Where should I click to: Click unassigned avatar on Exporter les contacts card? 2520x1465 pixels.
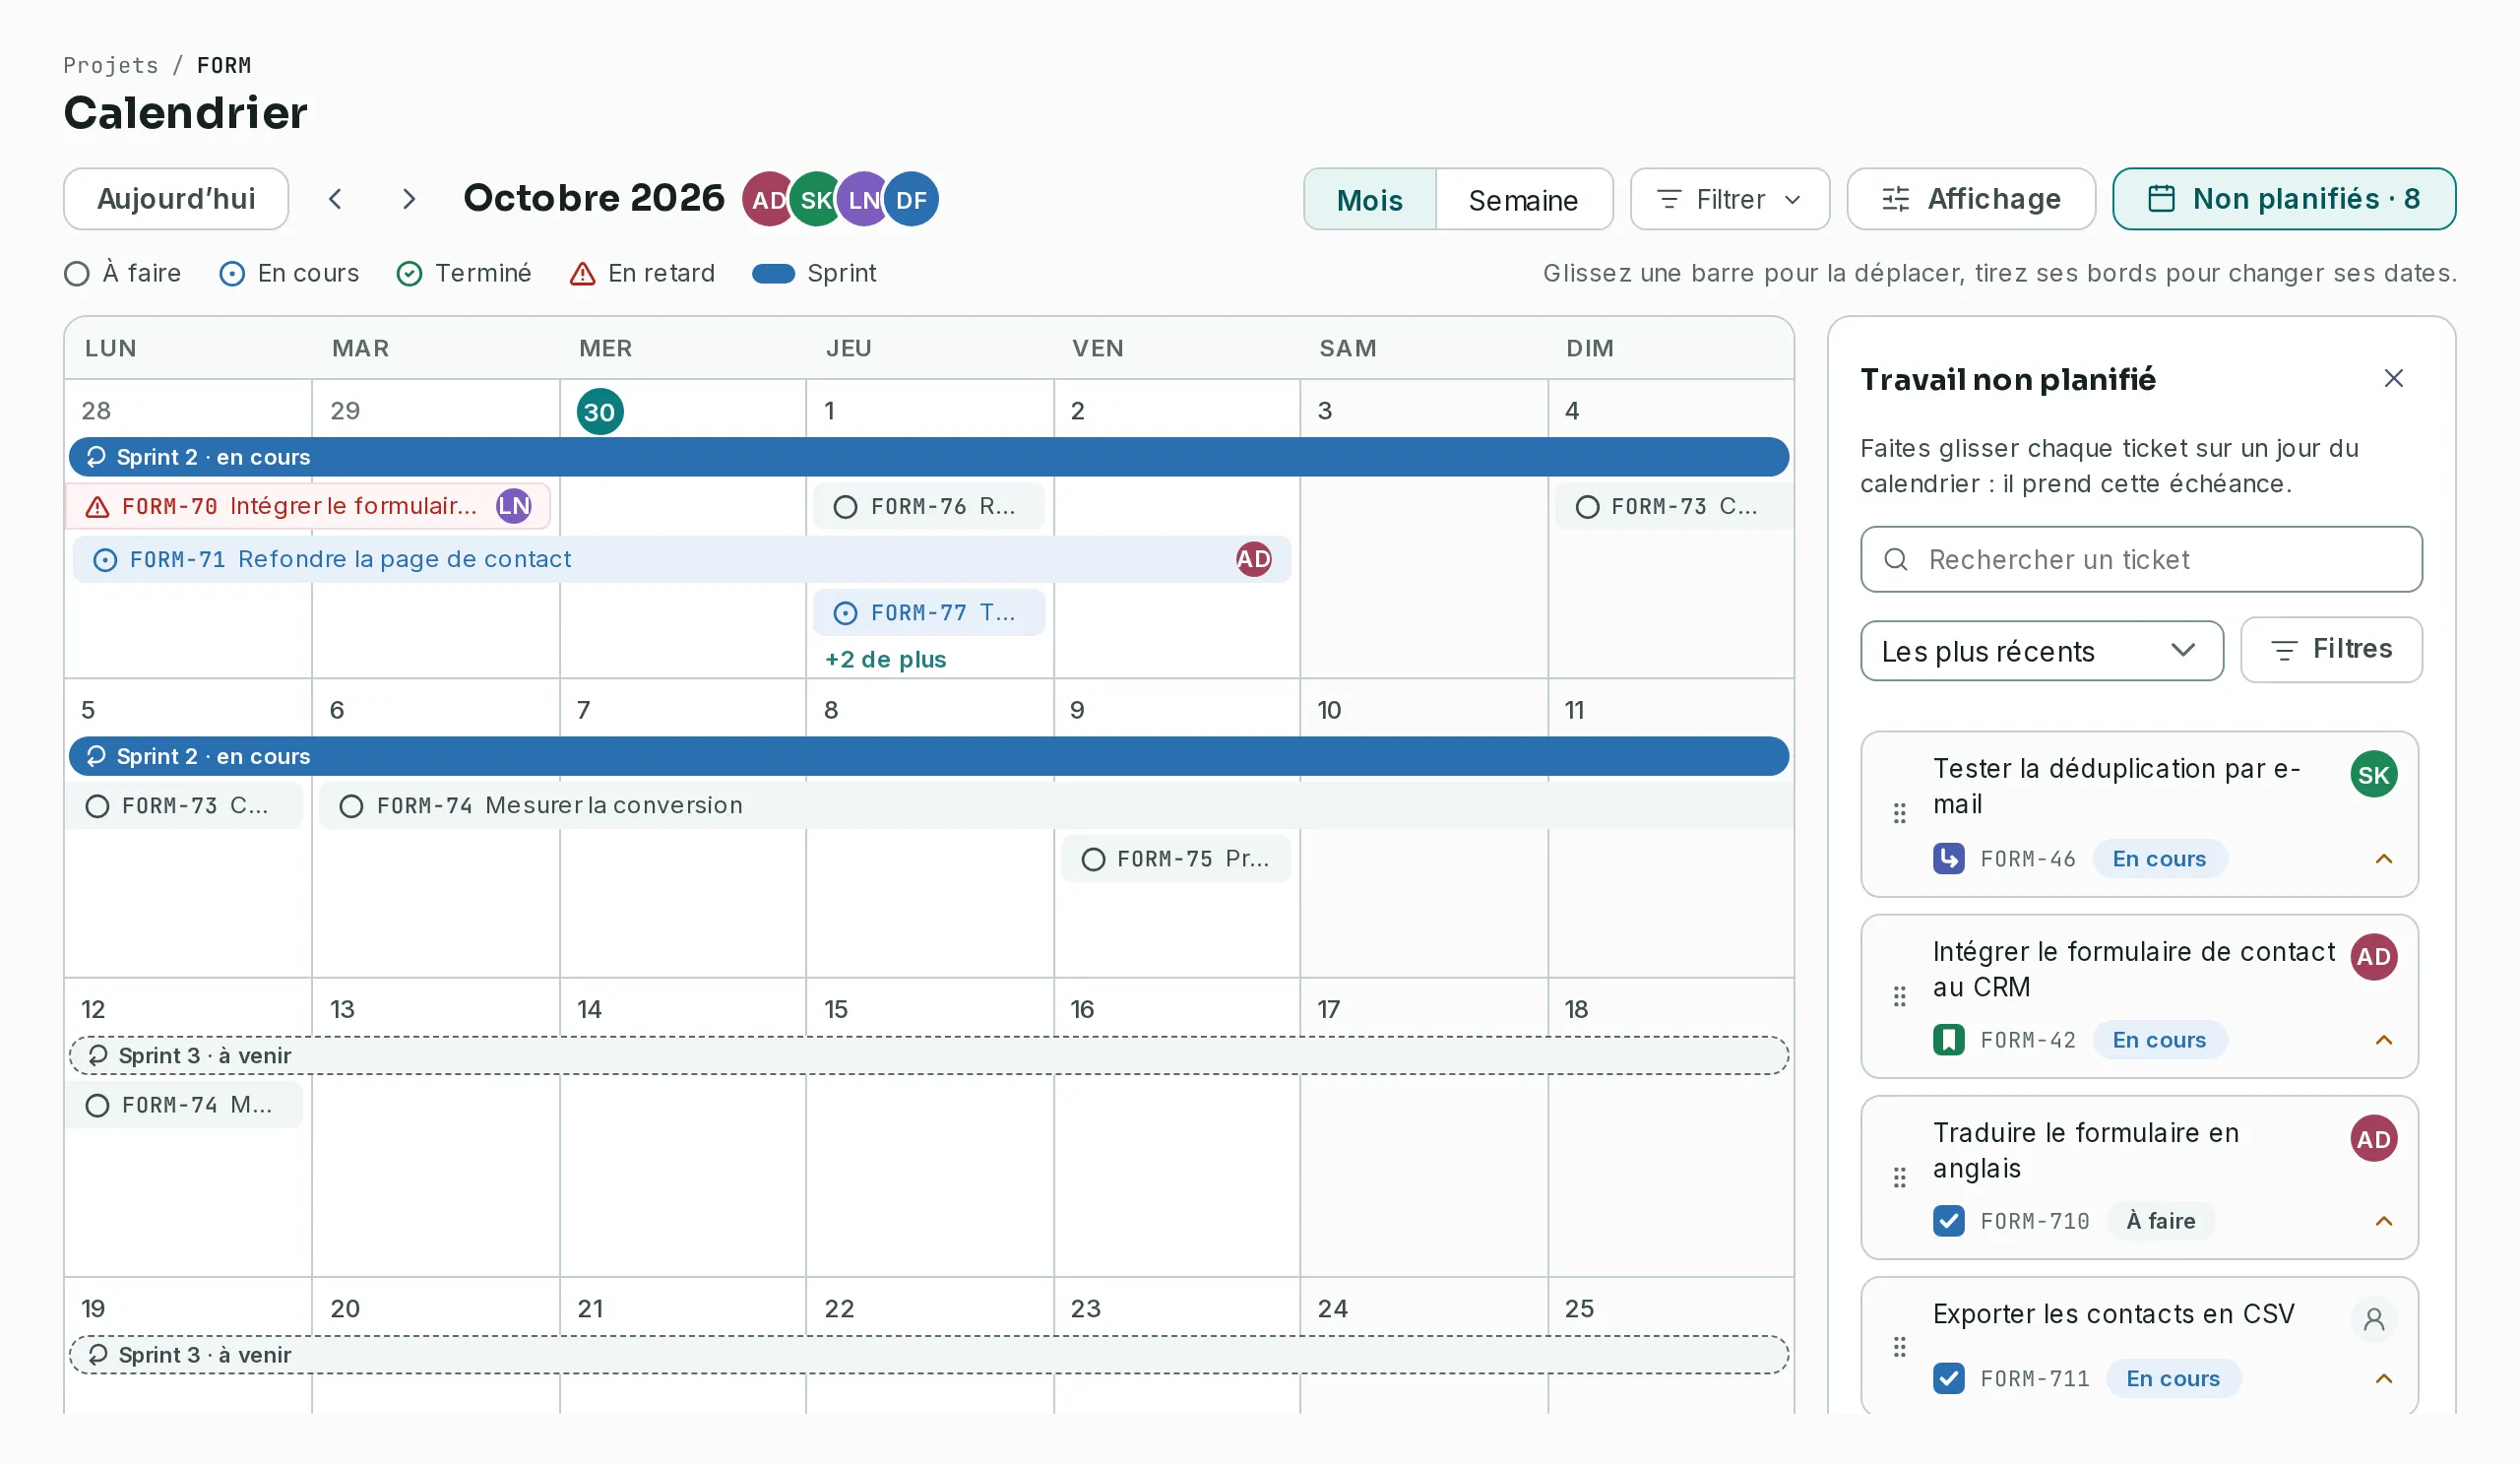pos(2374,1320)
